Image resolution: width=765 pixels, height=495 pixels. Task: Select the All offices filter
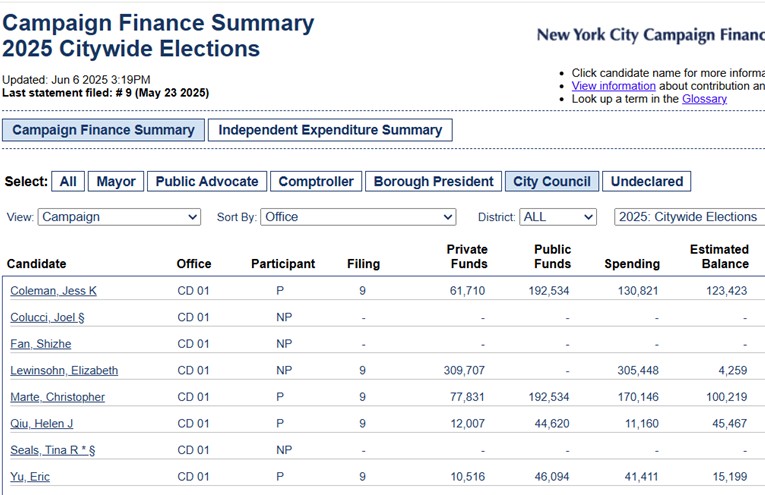(68, 181)
